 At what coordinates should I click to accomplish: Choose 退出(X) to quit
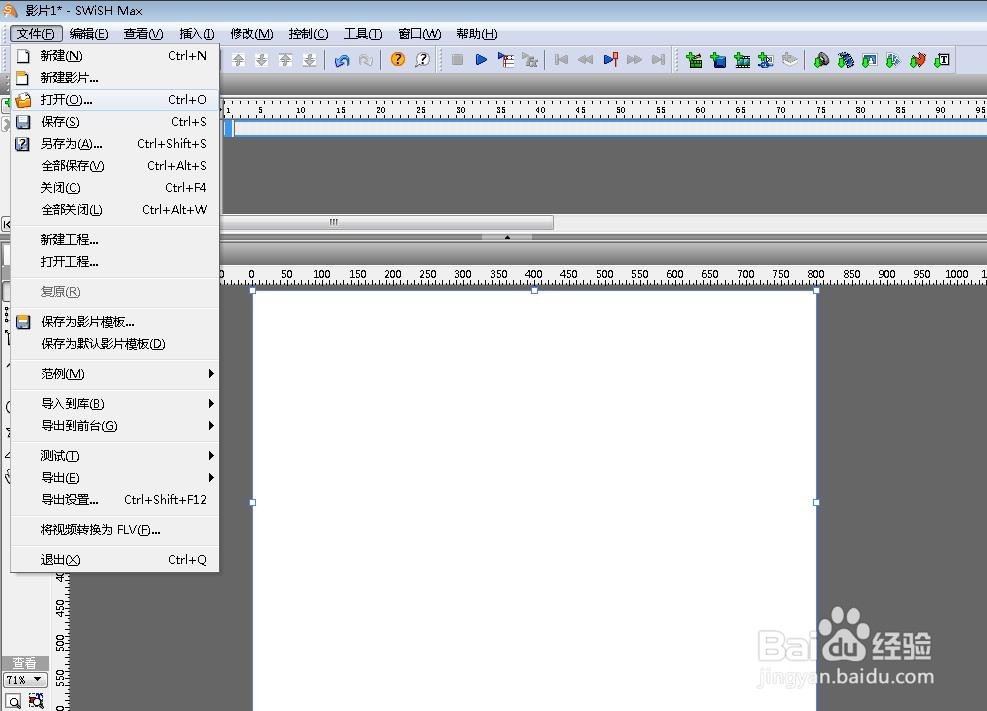(x=115, y=560)
